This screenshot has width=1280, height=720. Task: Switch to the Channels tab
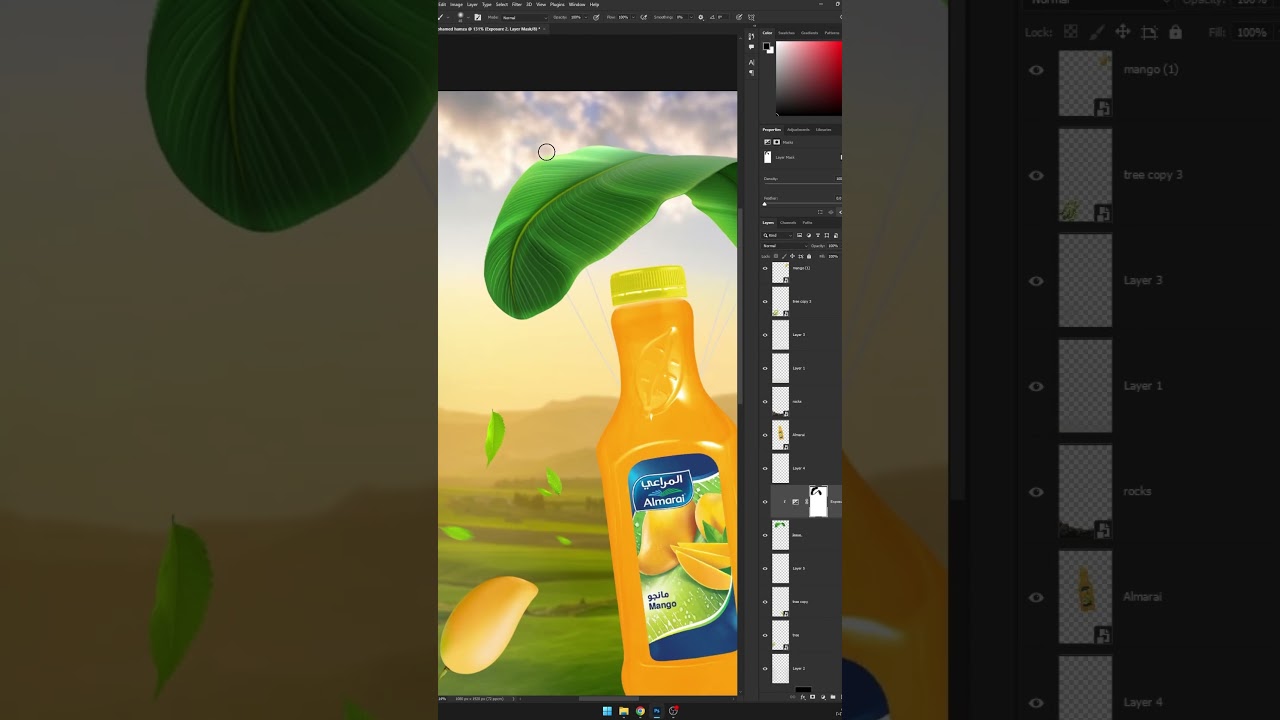[x=788, y=223]
